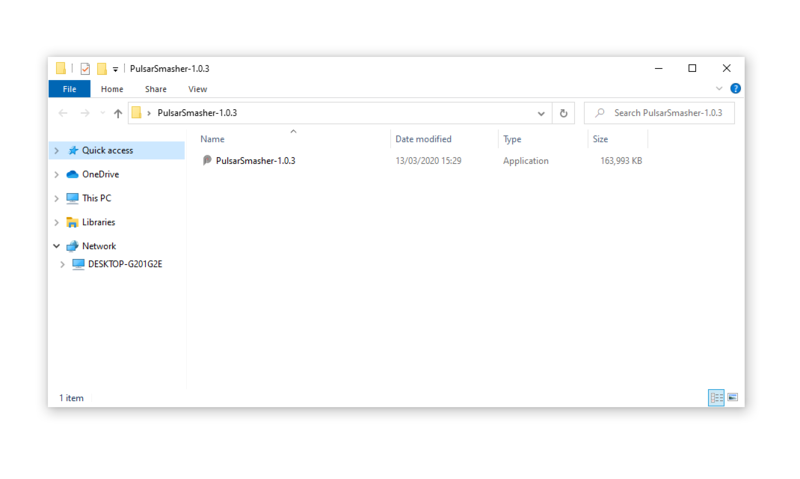800x479 pixels.
Task: Click the address bar folder icon
Action: click(136, 112)
